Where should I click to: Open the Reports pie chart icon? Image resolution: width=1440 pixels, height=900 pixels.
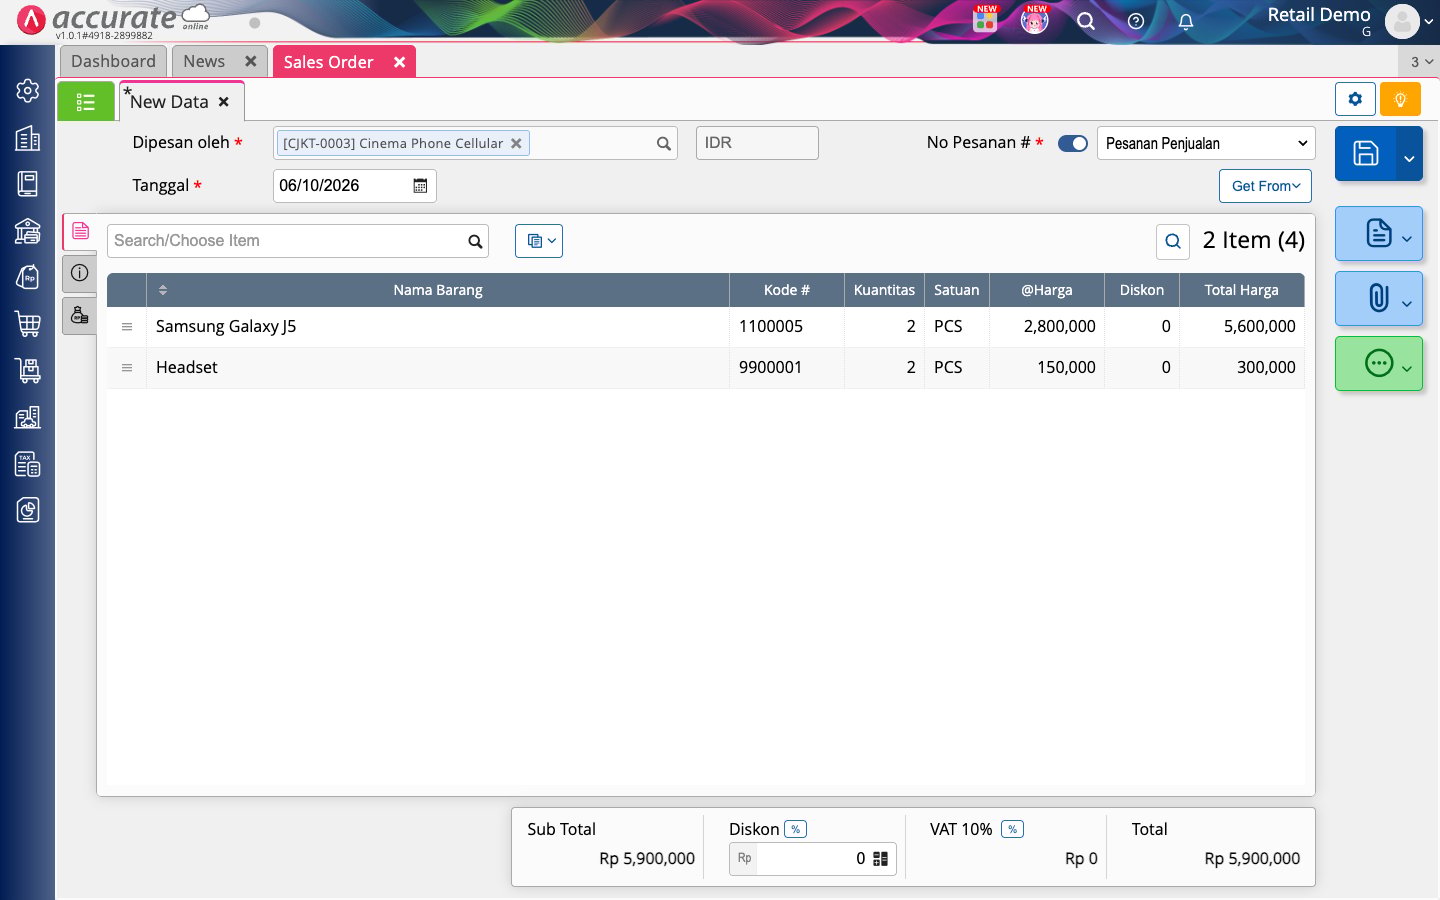[x=28, y=510]
